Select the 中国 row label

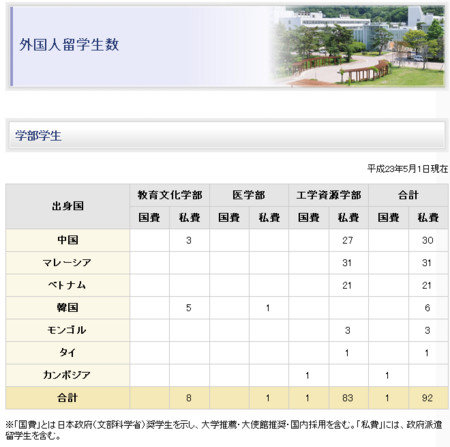point(68,240)
